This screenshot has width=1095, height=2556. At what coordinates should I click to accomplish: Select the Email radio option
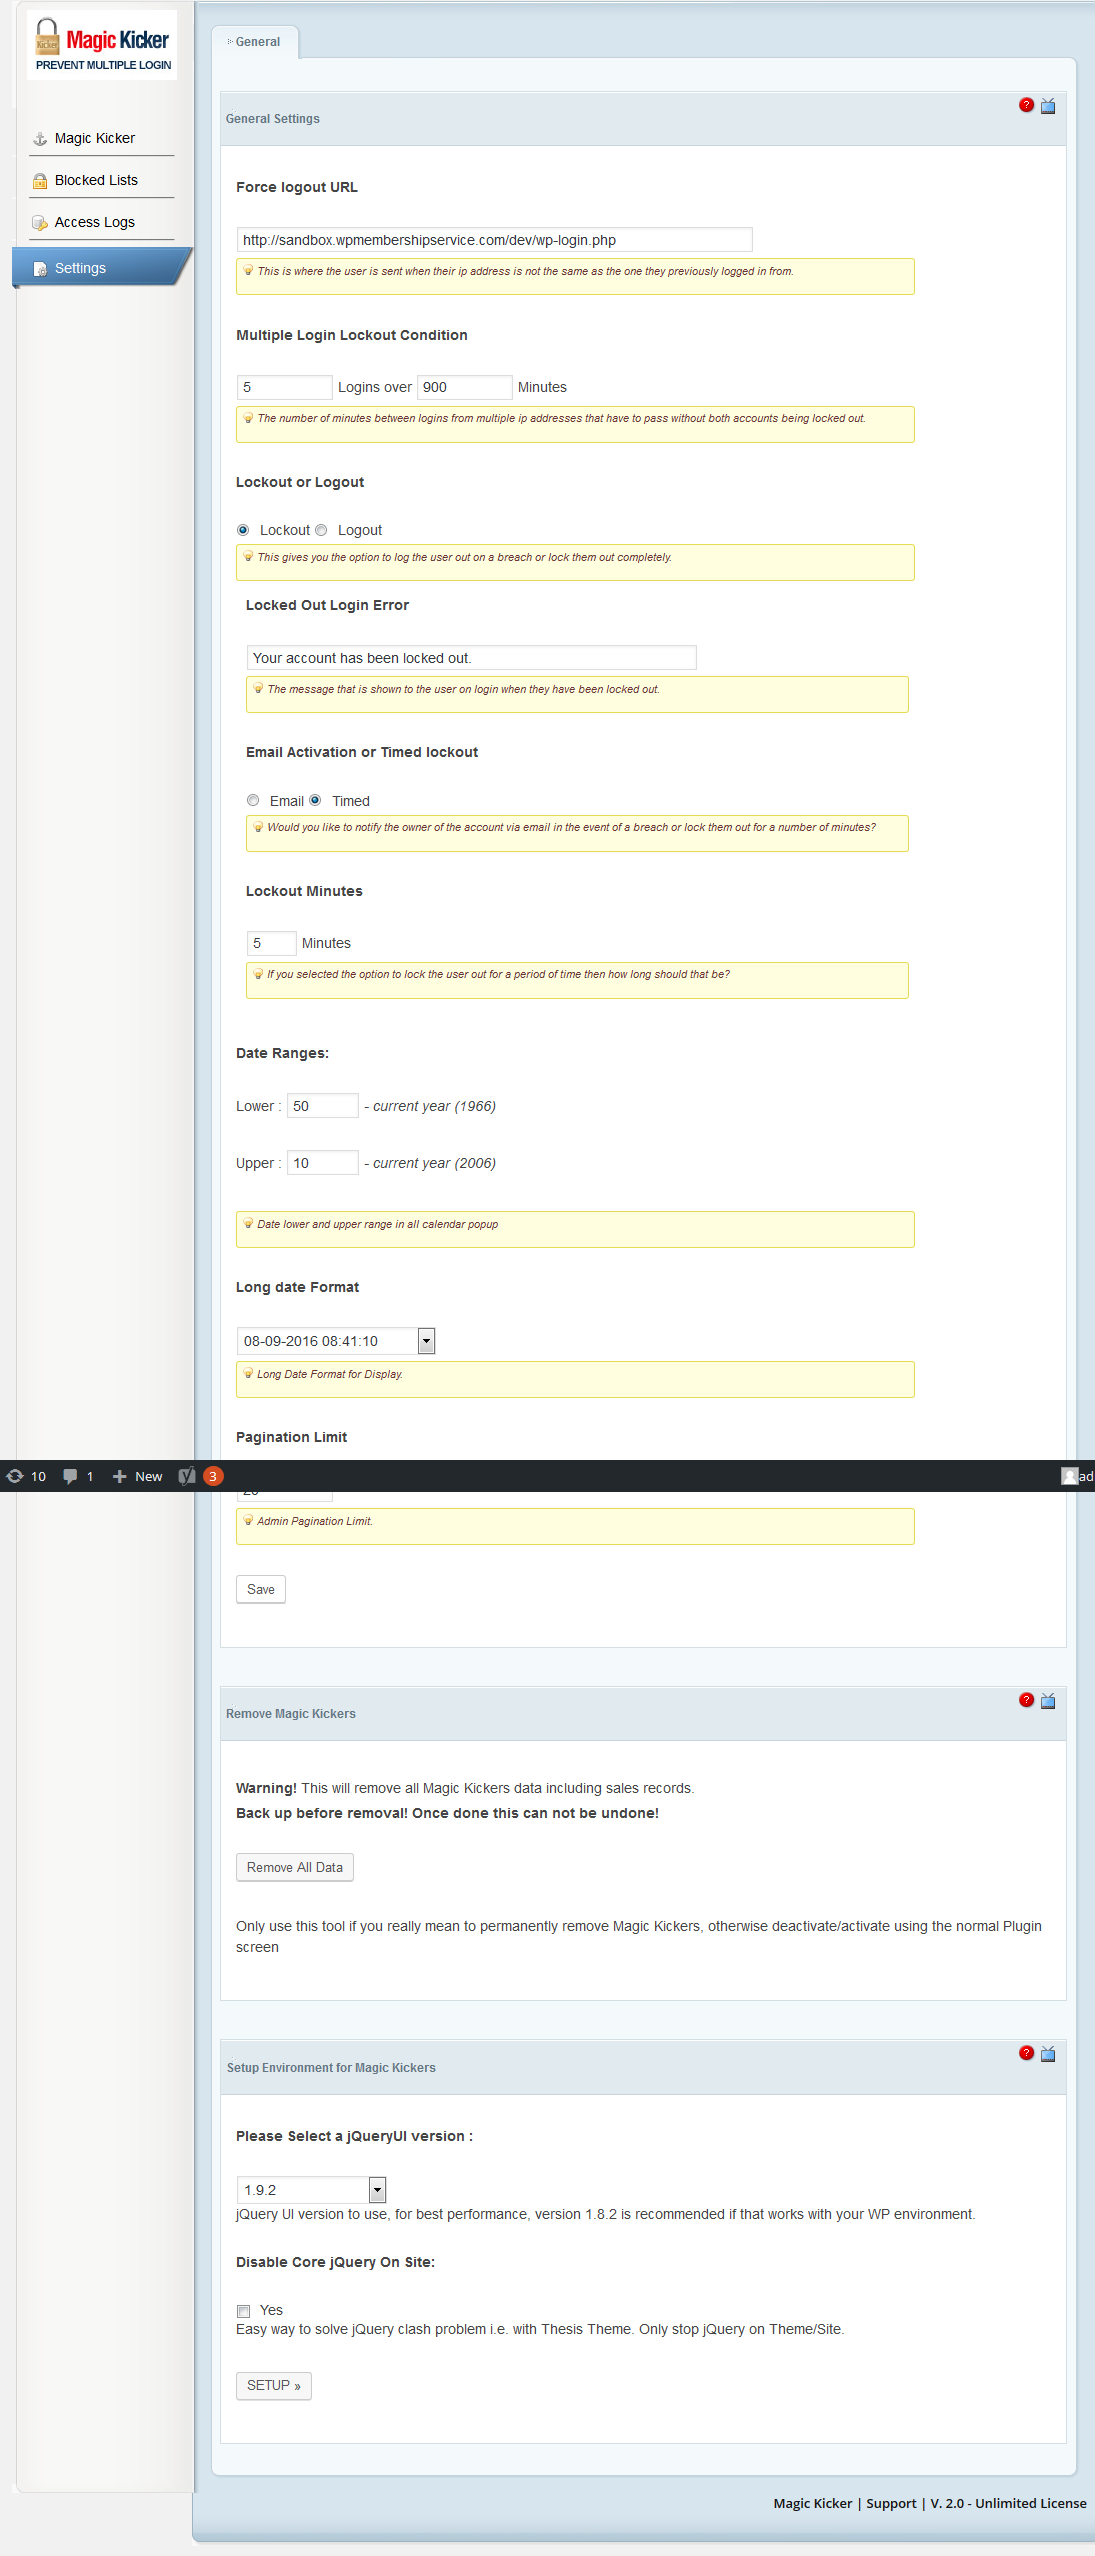[x=253, y=800]
